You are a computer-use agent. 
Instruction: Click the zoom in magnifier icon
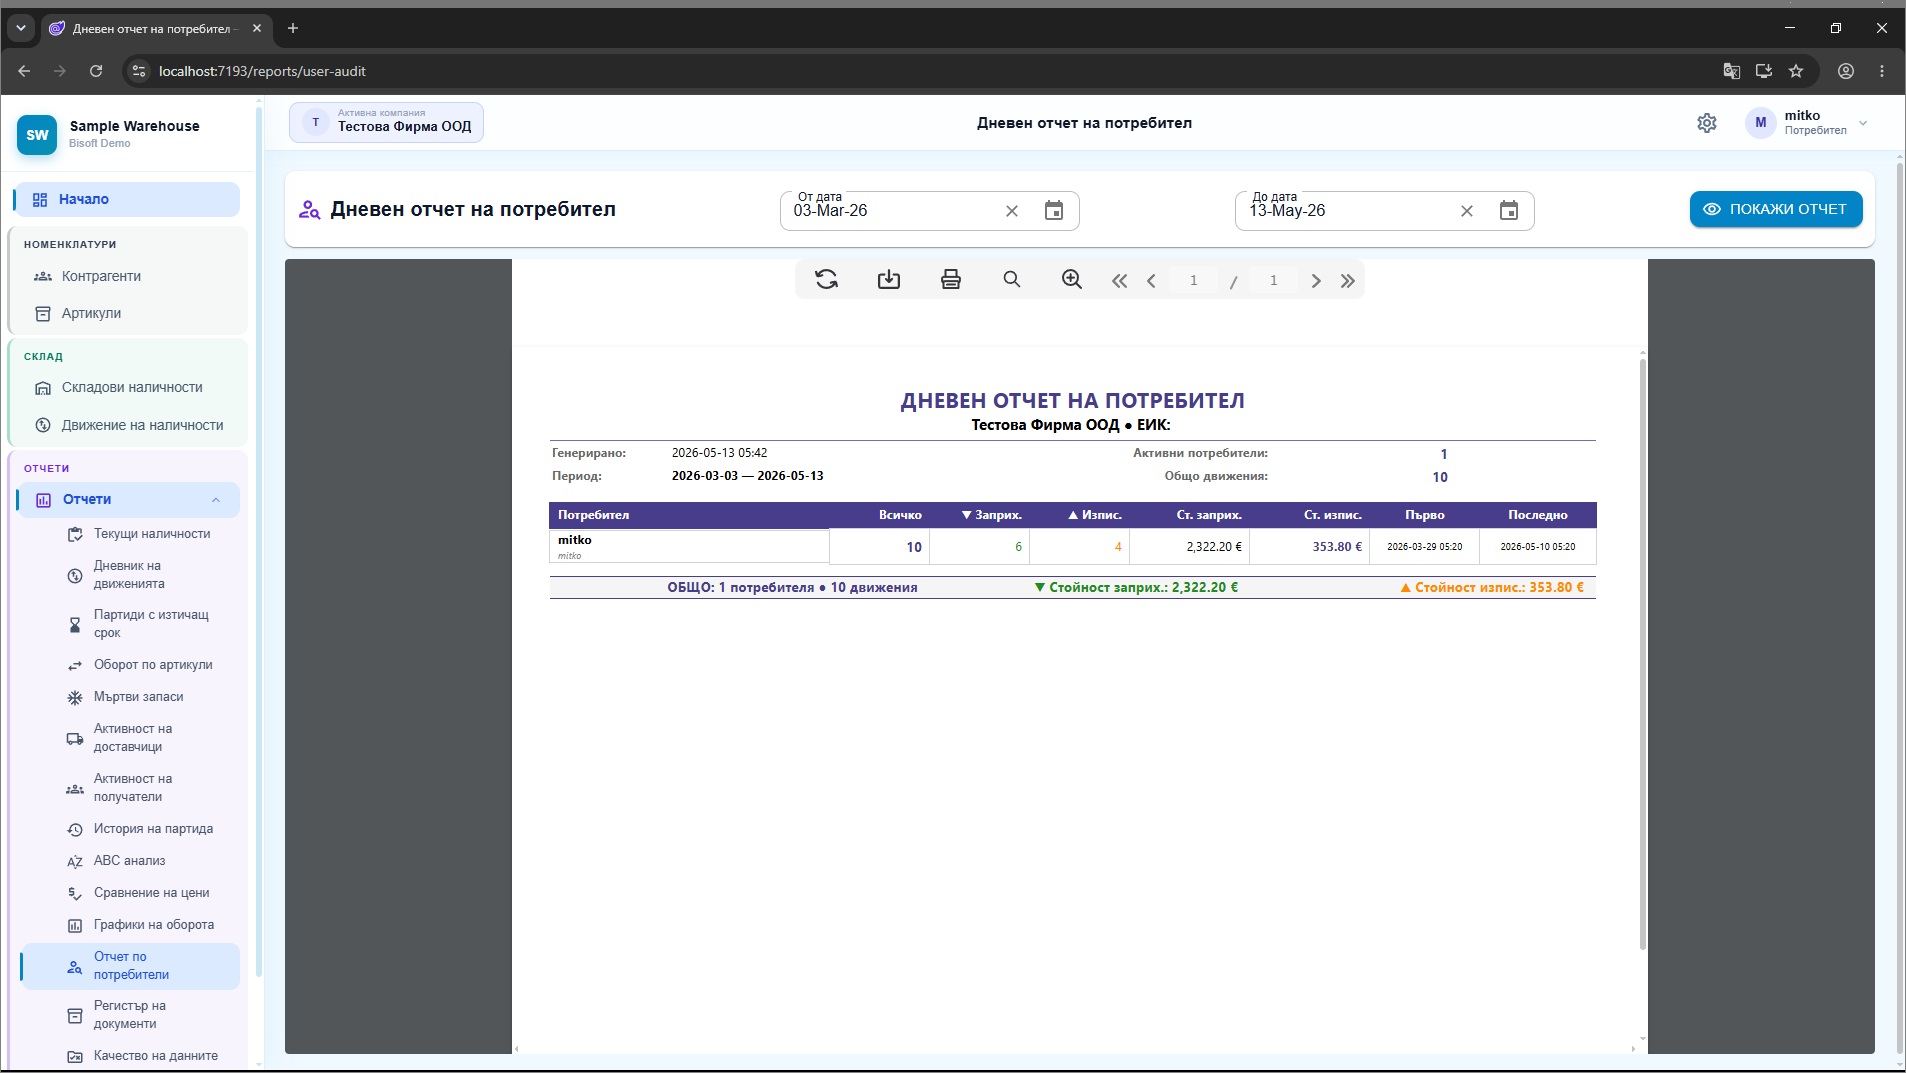pyautogui.click(x=1072, y=280)
